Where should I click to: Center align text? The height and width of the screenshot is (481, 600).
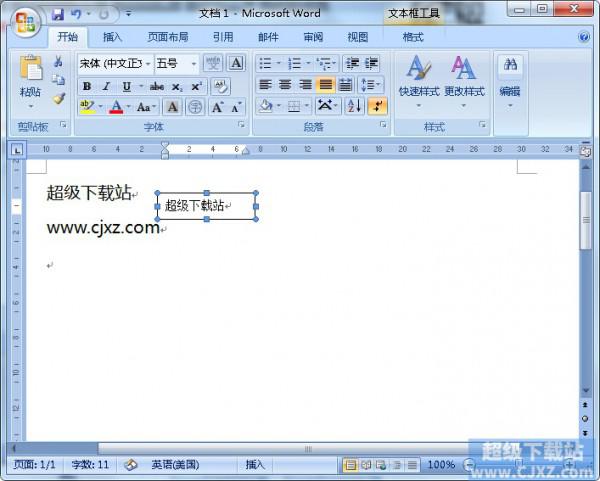285,85
